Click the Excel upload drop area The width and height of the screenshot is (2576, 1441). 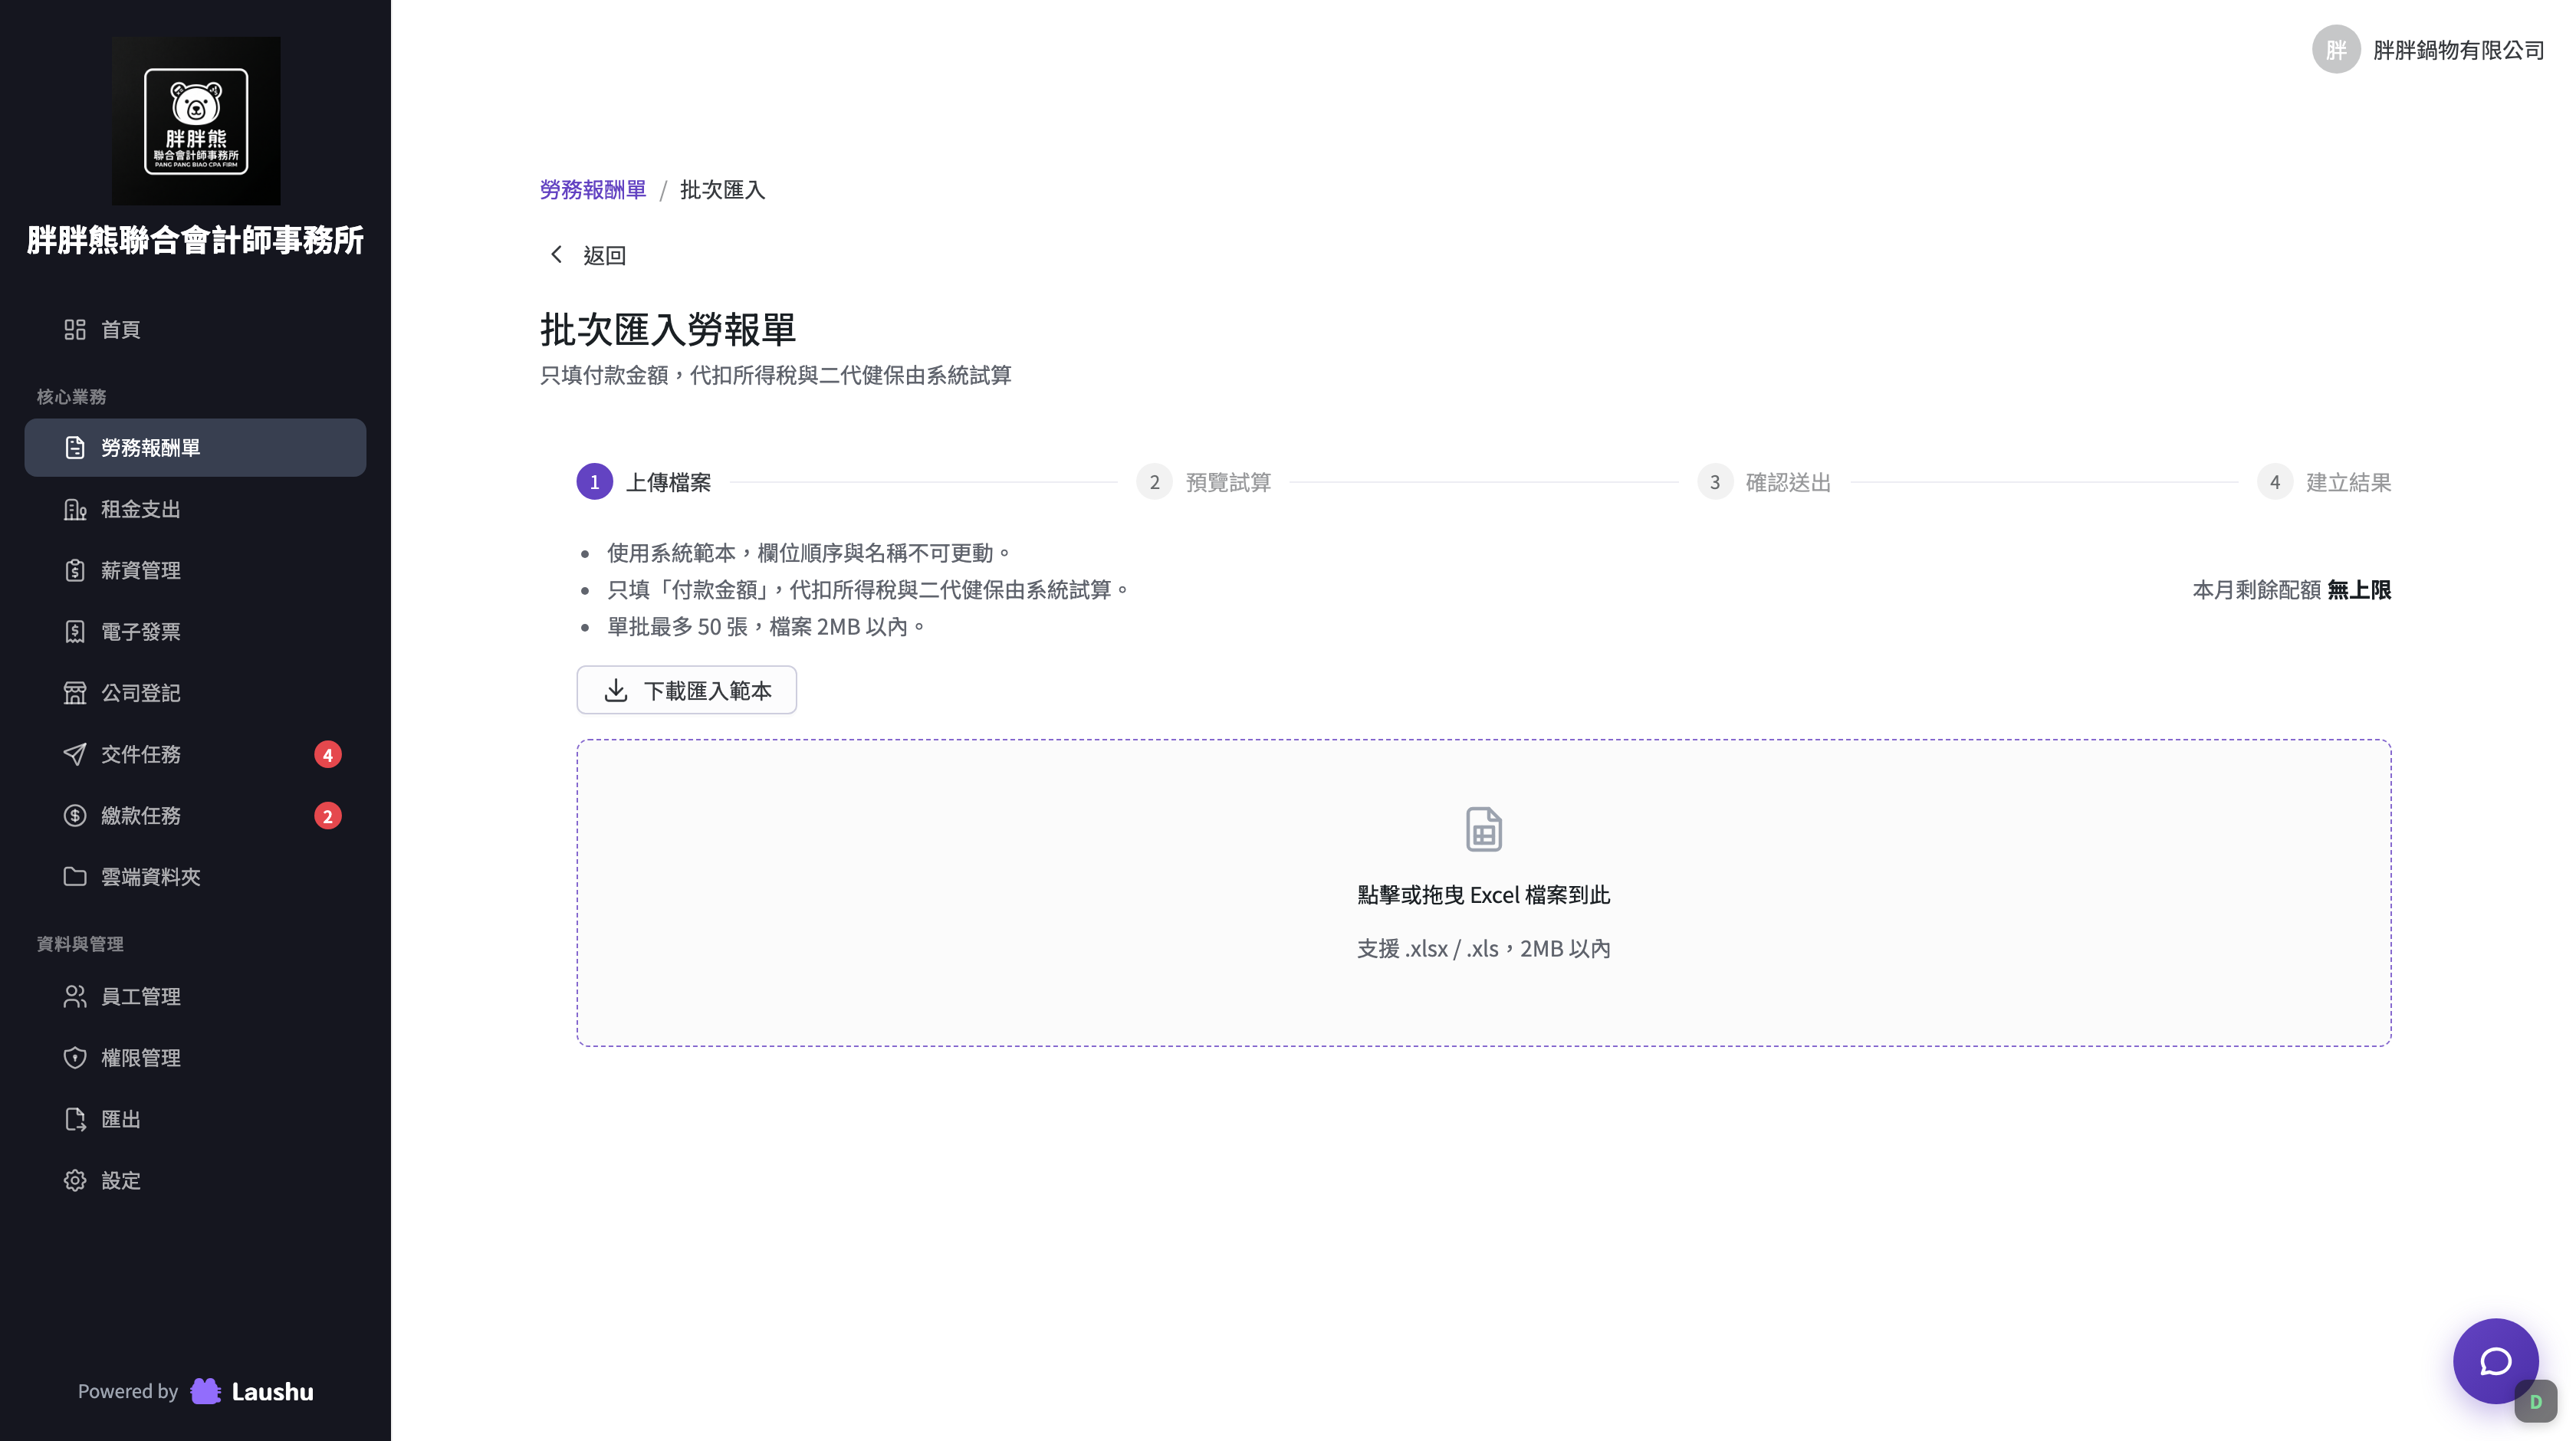[x=1483, y=893]
